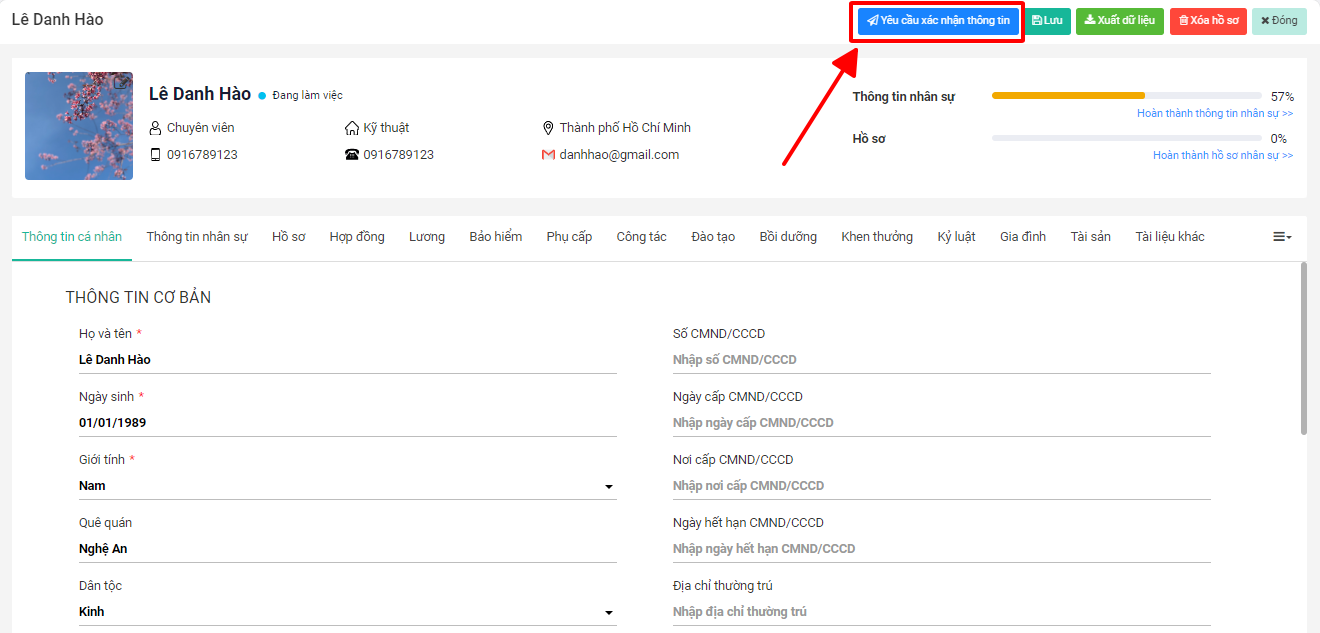The image size is (1320, 633).
Task: Switch to the Hợp đồng tab
Action: click(x=357, y=237)
